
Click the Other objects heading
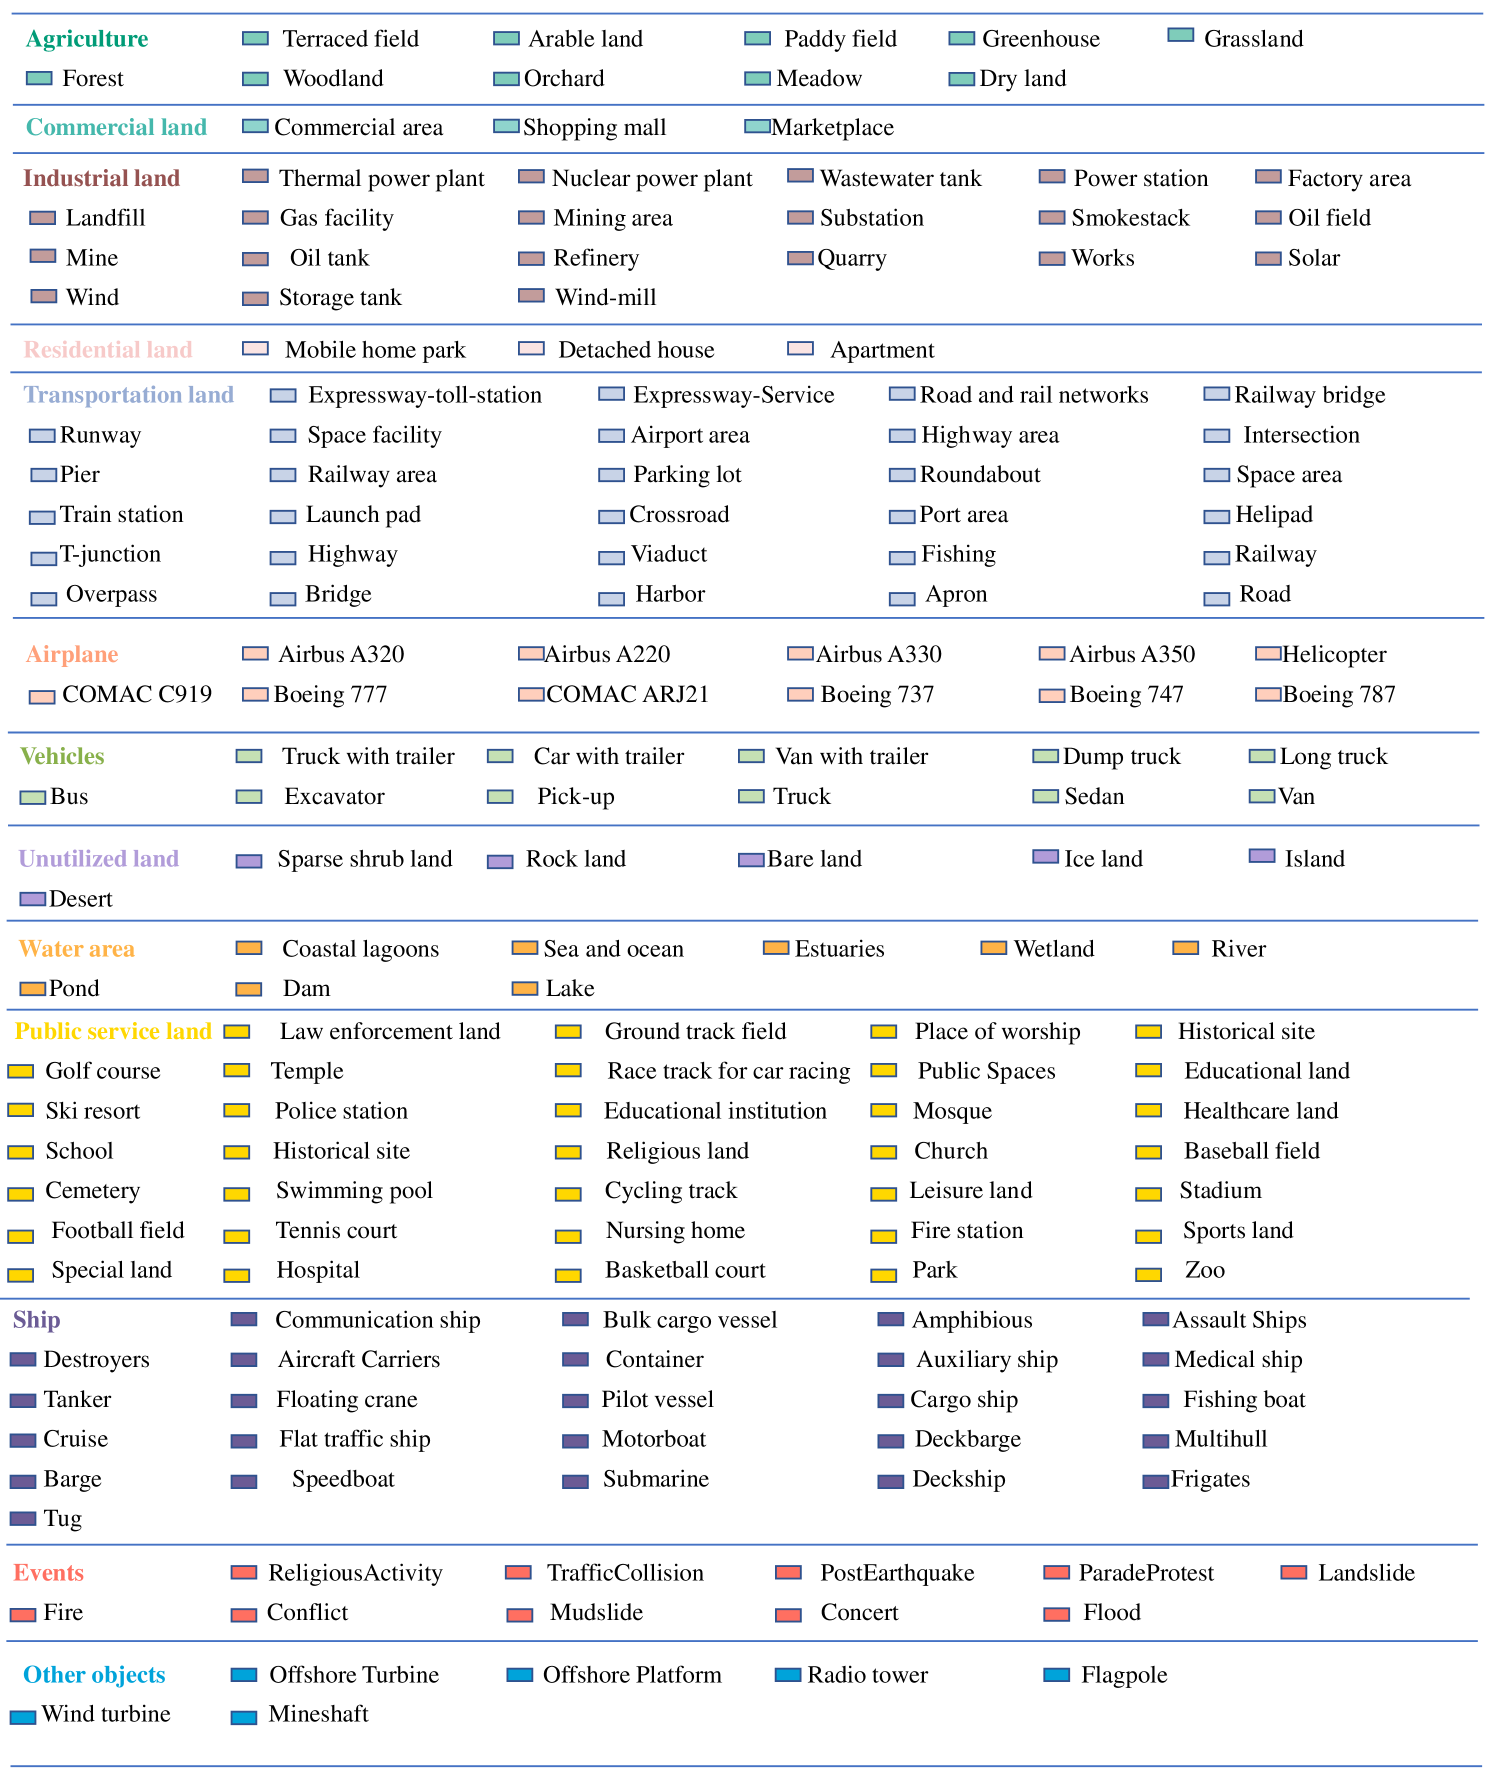point(94,1675)
